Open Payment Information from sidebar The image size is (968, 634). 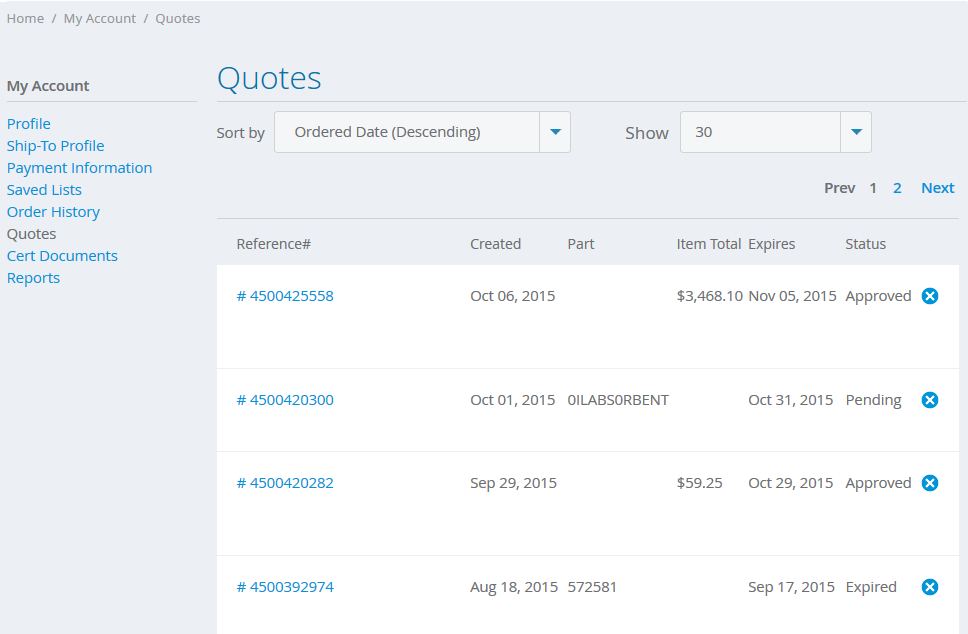[80, 168]
